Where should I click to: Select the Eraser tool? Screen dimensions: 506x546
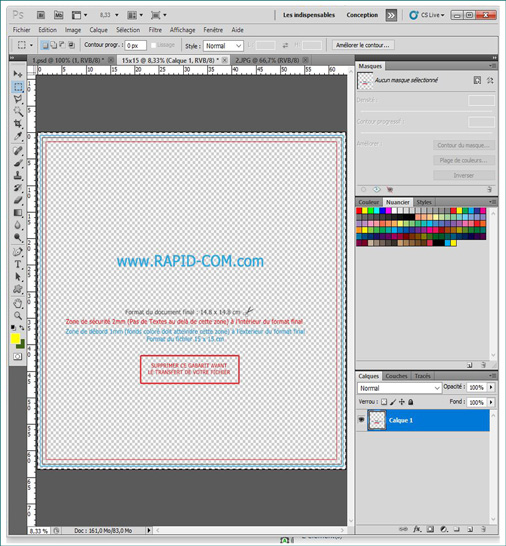pos(17,200)
